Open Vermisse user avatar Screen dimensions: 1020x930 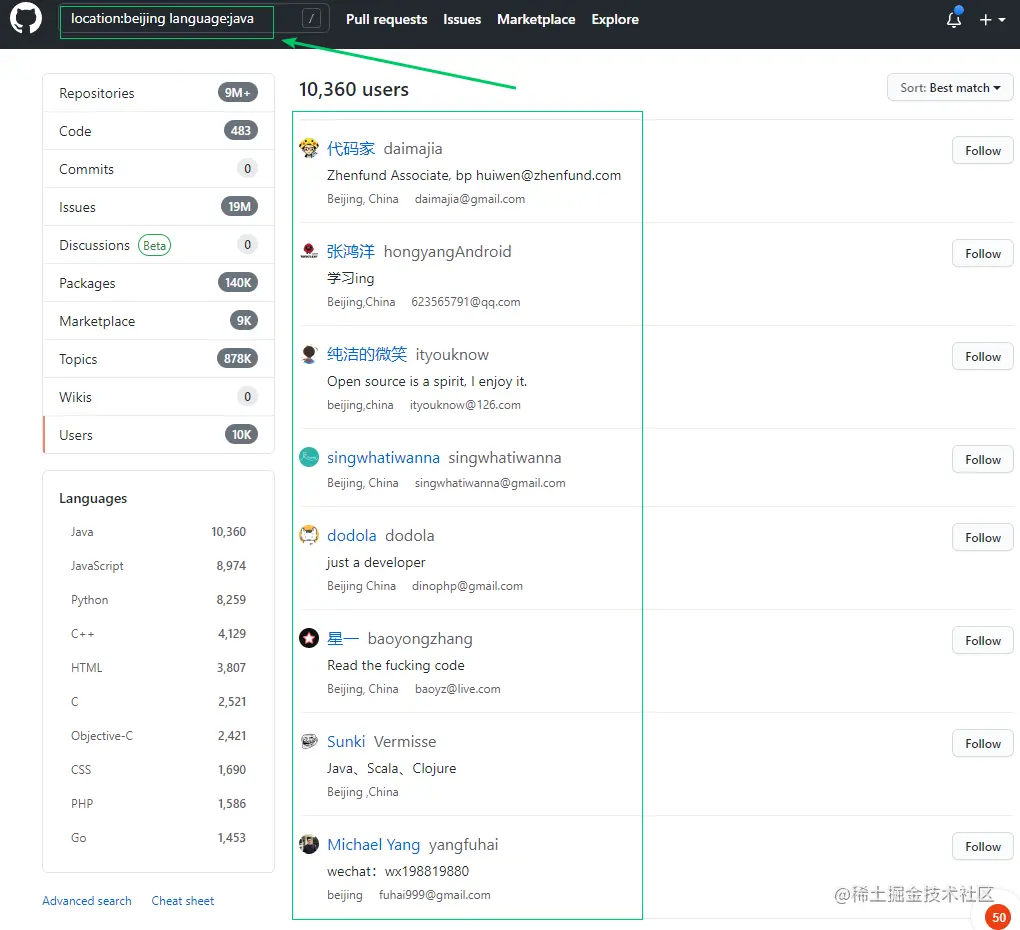(309, 741)
